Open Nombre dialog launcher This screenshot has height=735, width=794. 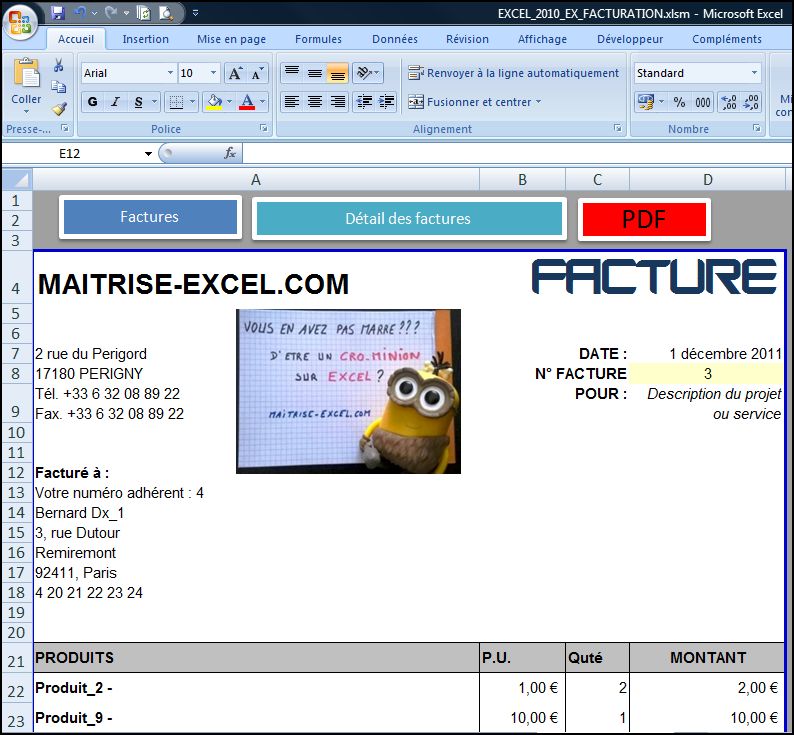(757, 129)
